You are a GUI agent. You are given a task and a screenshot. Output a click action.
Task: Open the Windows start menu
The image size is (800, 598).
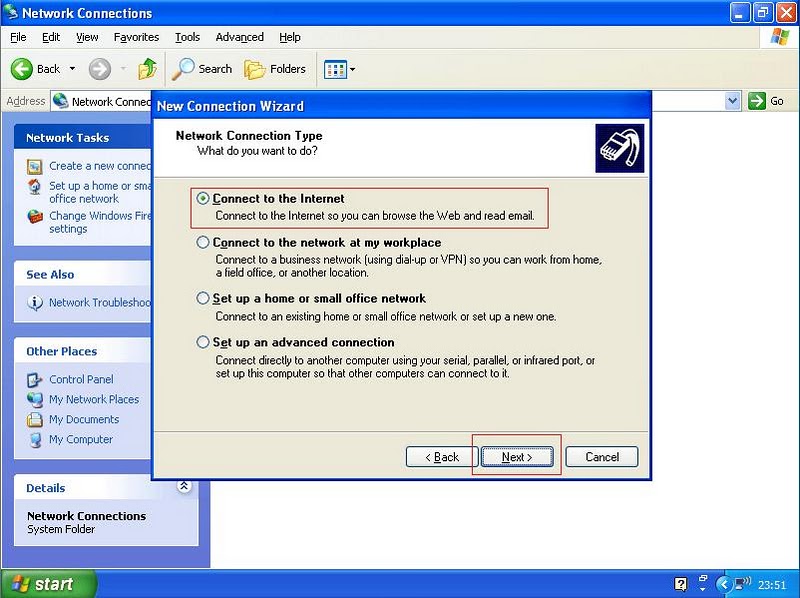coord(48,584)
